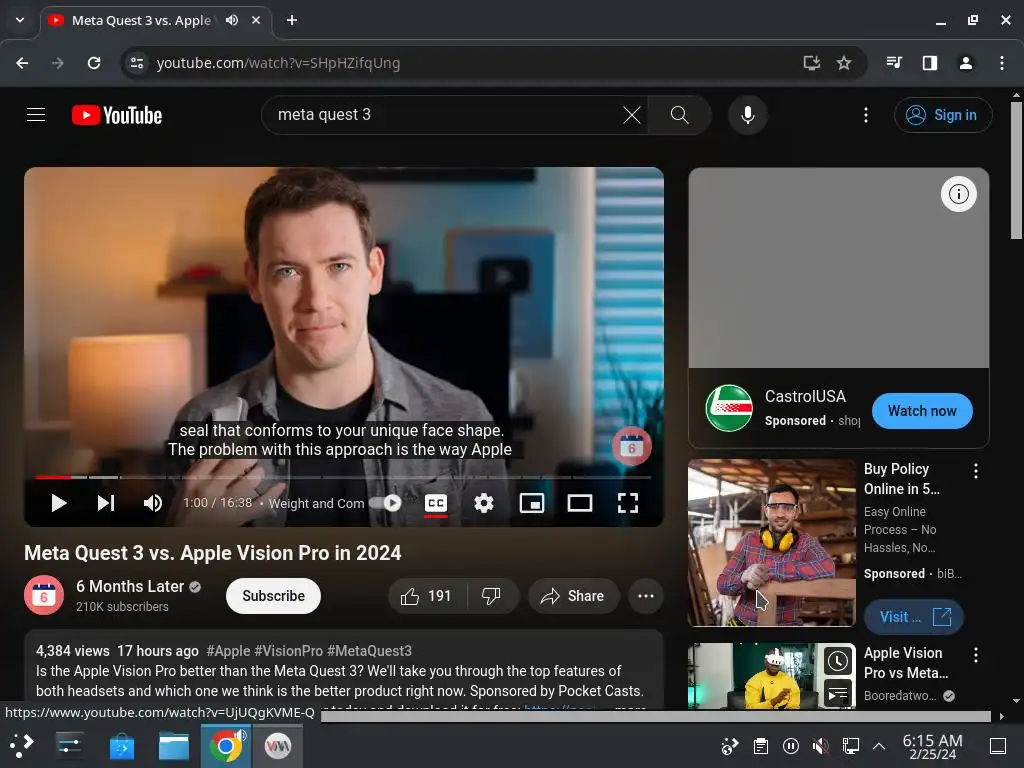
Task: Open media controls in Chrome toolbar
Action: click(x=894, y=63)
